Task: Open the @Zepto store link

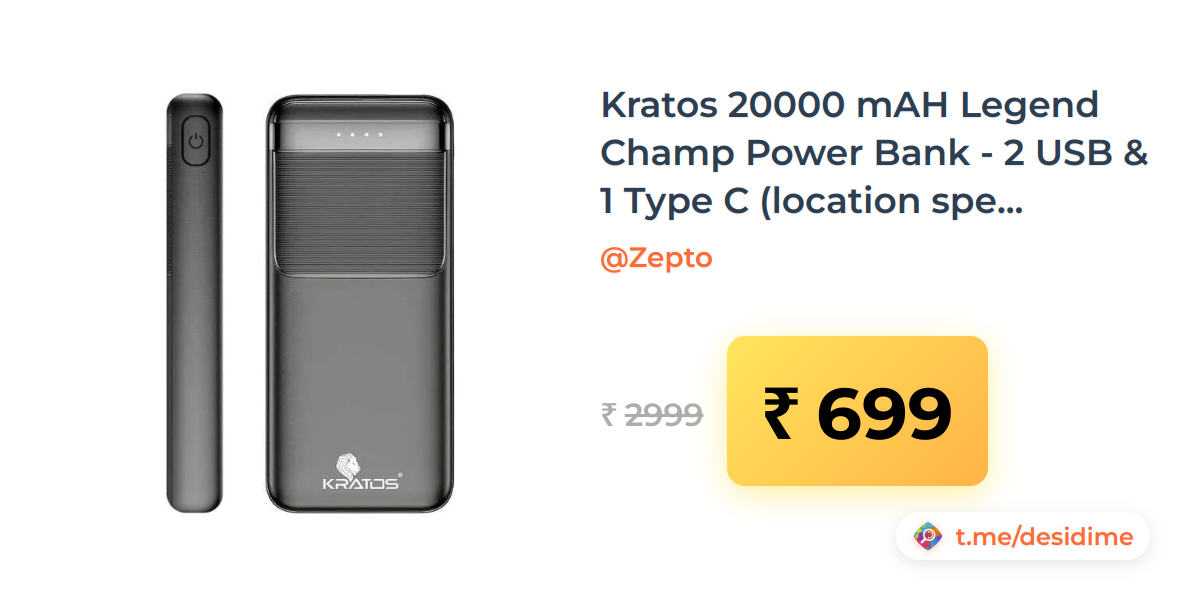Action: (x=656, y=258)
